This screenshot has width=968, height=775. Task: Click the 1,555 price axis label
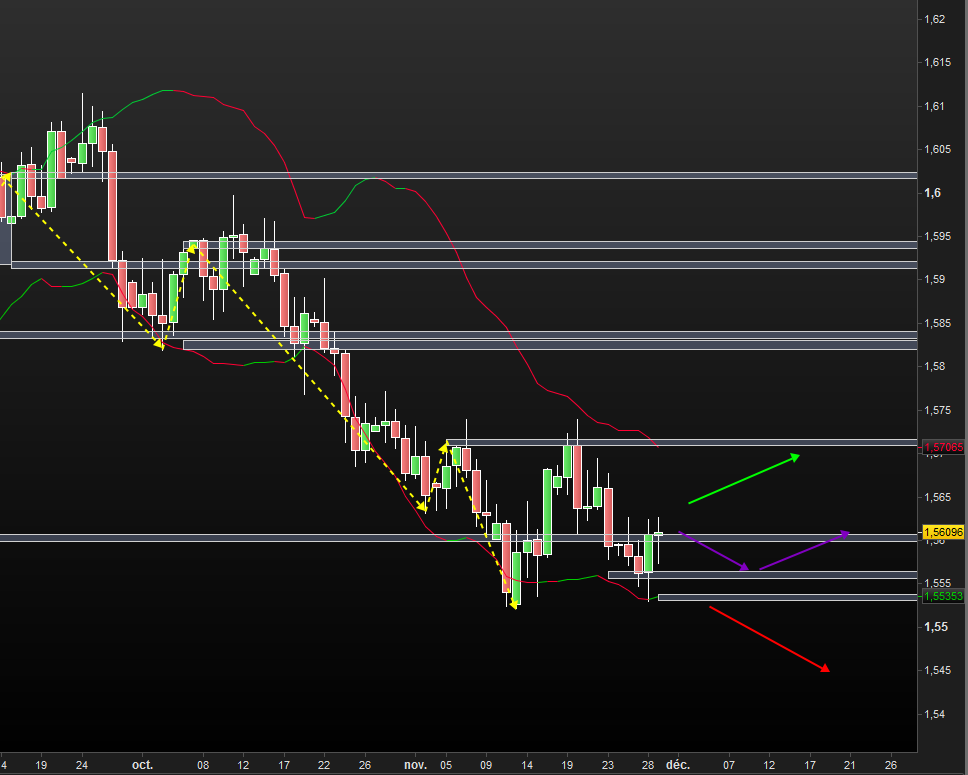(937, 583)
